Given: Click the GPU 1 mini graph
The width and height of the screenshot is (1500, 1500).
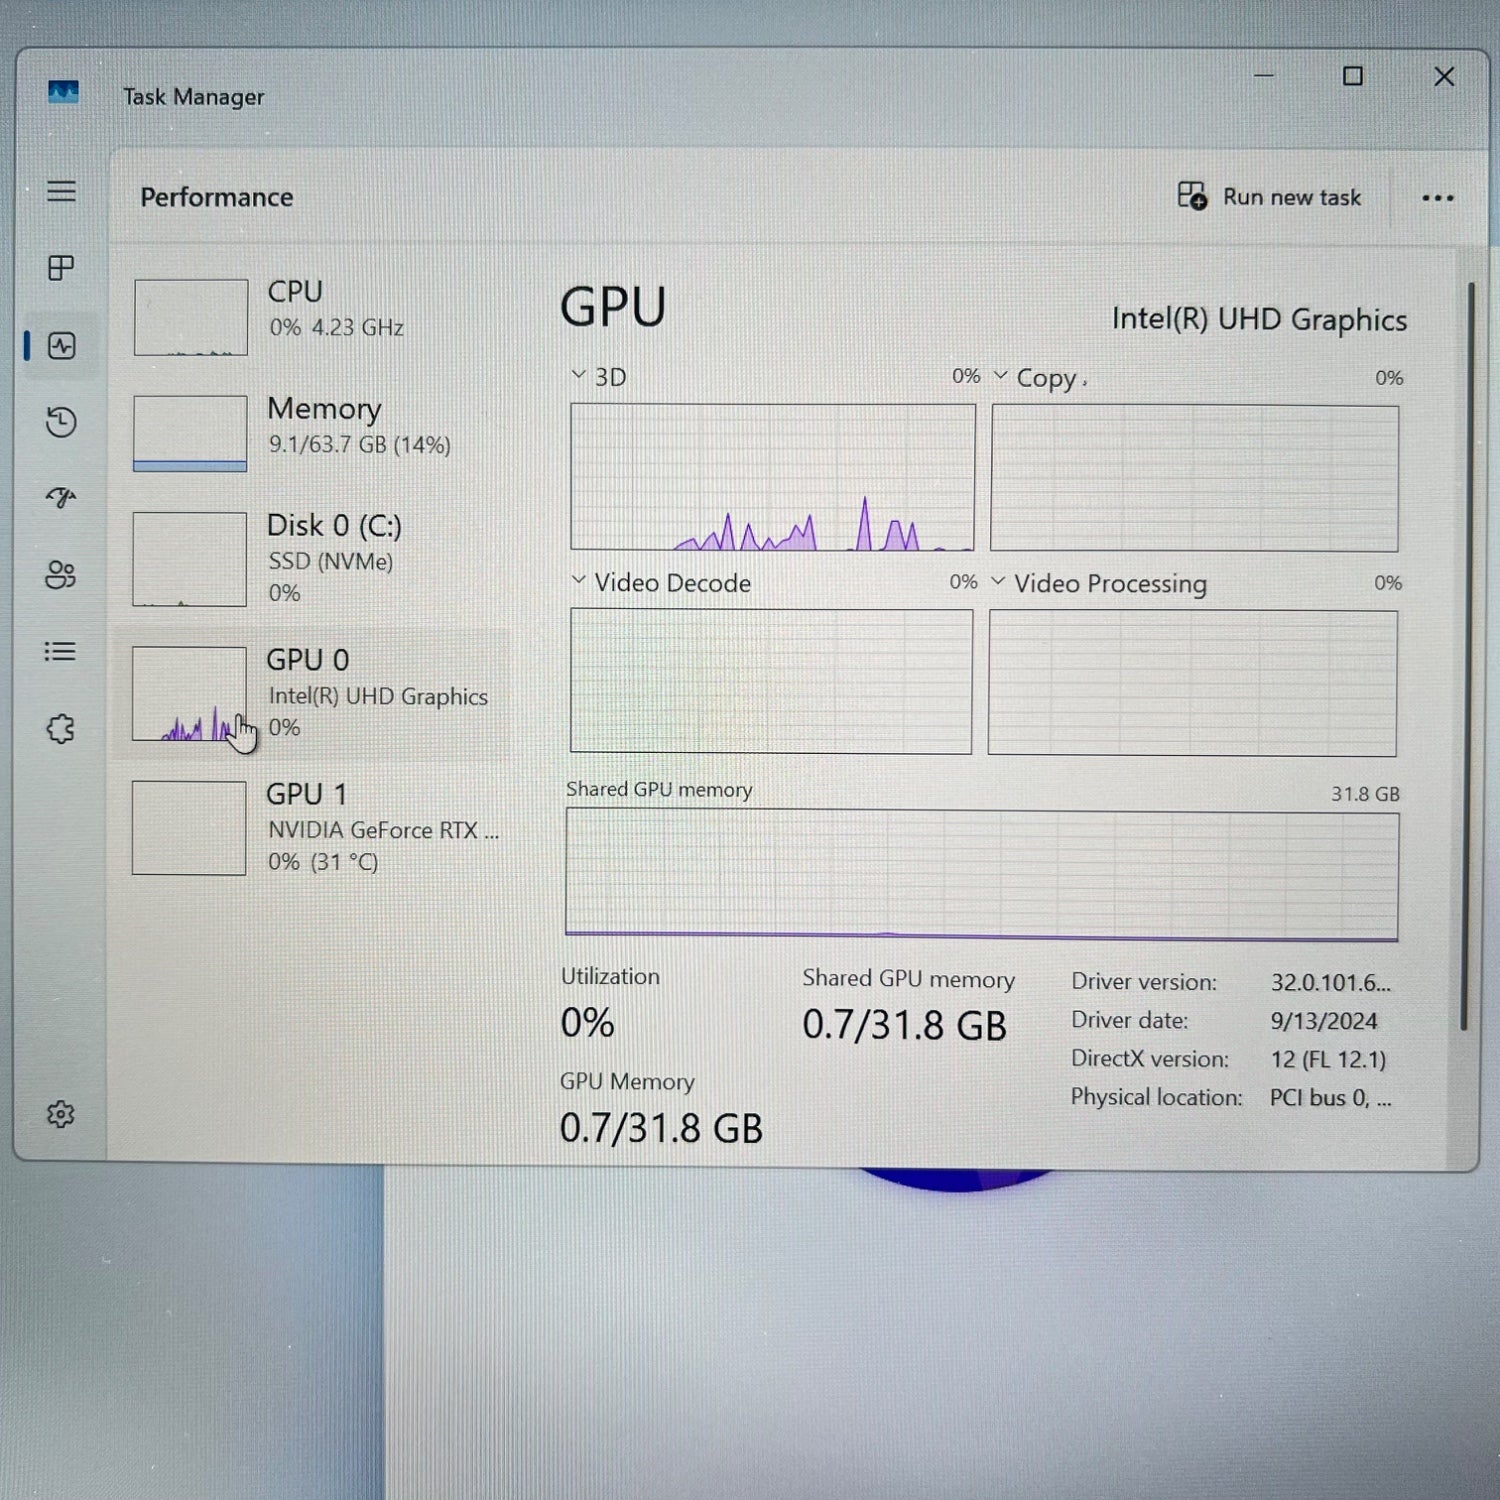Looking at the screenshot, I should [x=189, y=828].
